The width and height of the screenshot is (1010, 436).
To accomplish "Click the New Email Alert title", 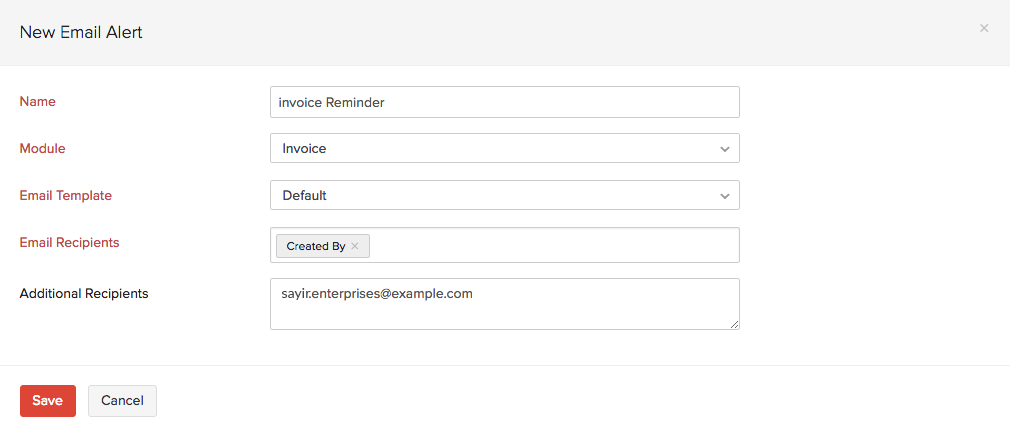I will (81, 32).
